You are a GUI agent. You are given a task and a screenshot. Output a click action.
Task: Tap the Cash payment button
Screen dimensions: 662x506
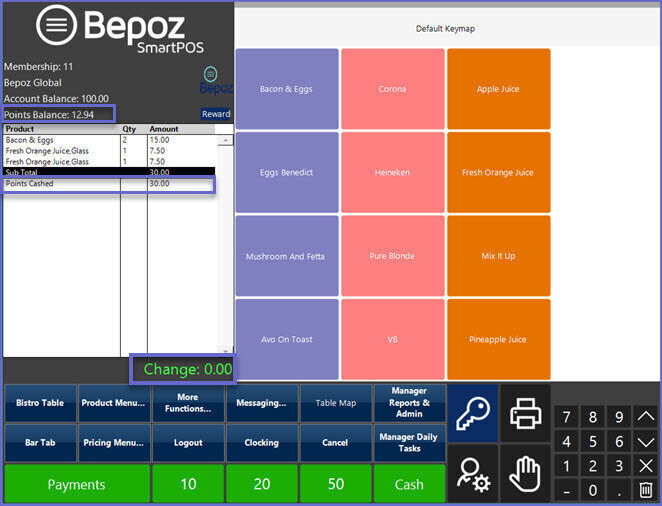[x=409, y=484]
